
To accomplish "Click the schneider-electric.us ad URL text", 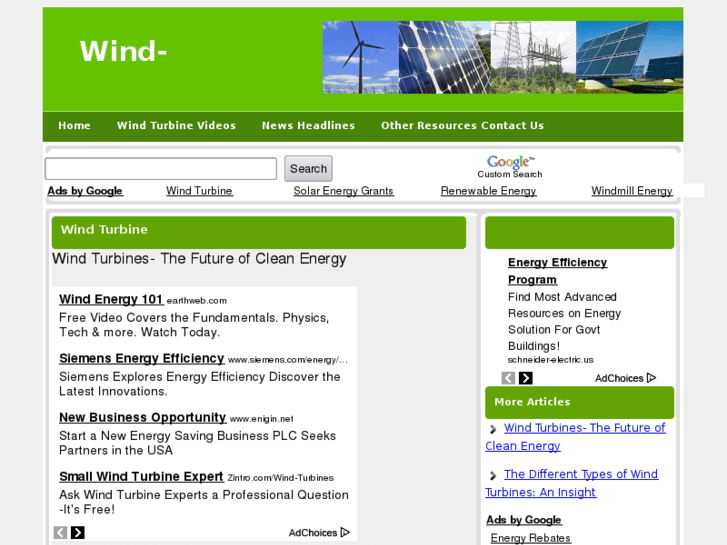I will coord(550,359).
